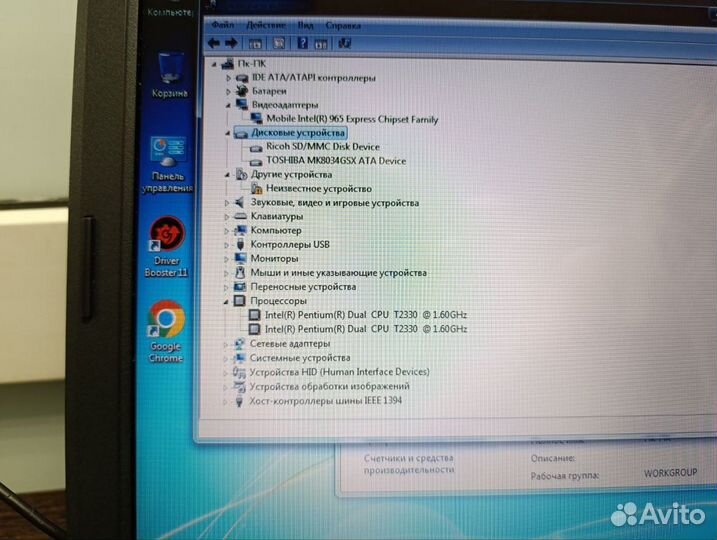
Task: Open Google Chrome desktop shortcut
Action: [x=166, y=332]
